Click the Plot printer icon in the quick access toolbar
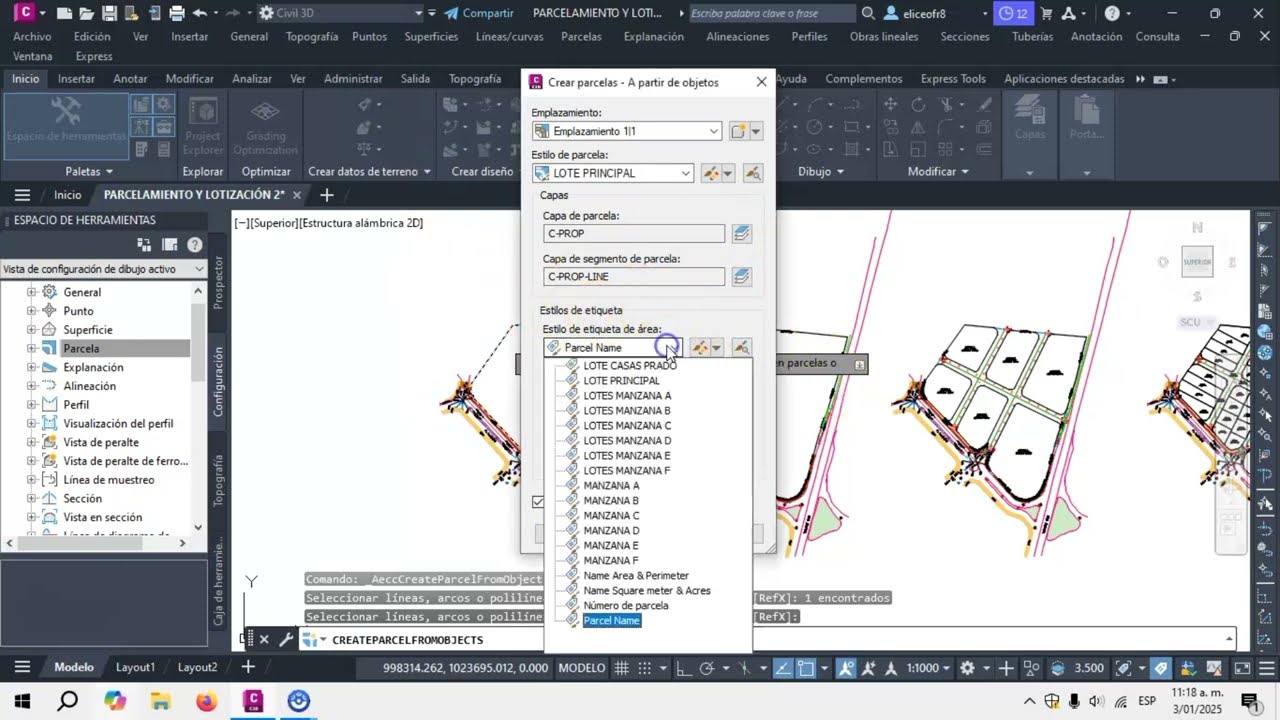Image resolution: width=1280 pixels, height=720 pixels. 177,13
